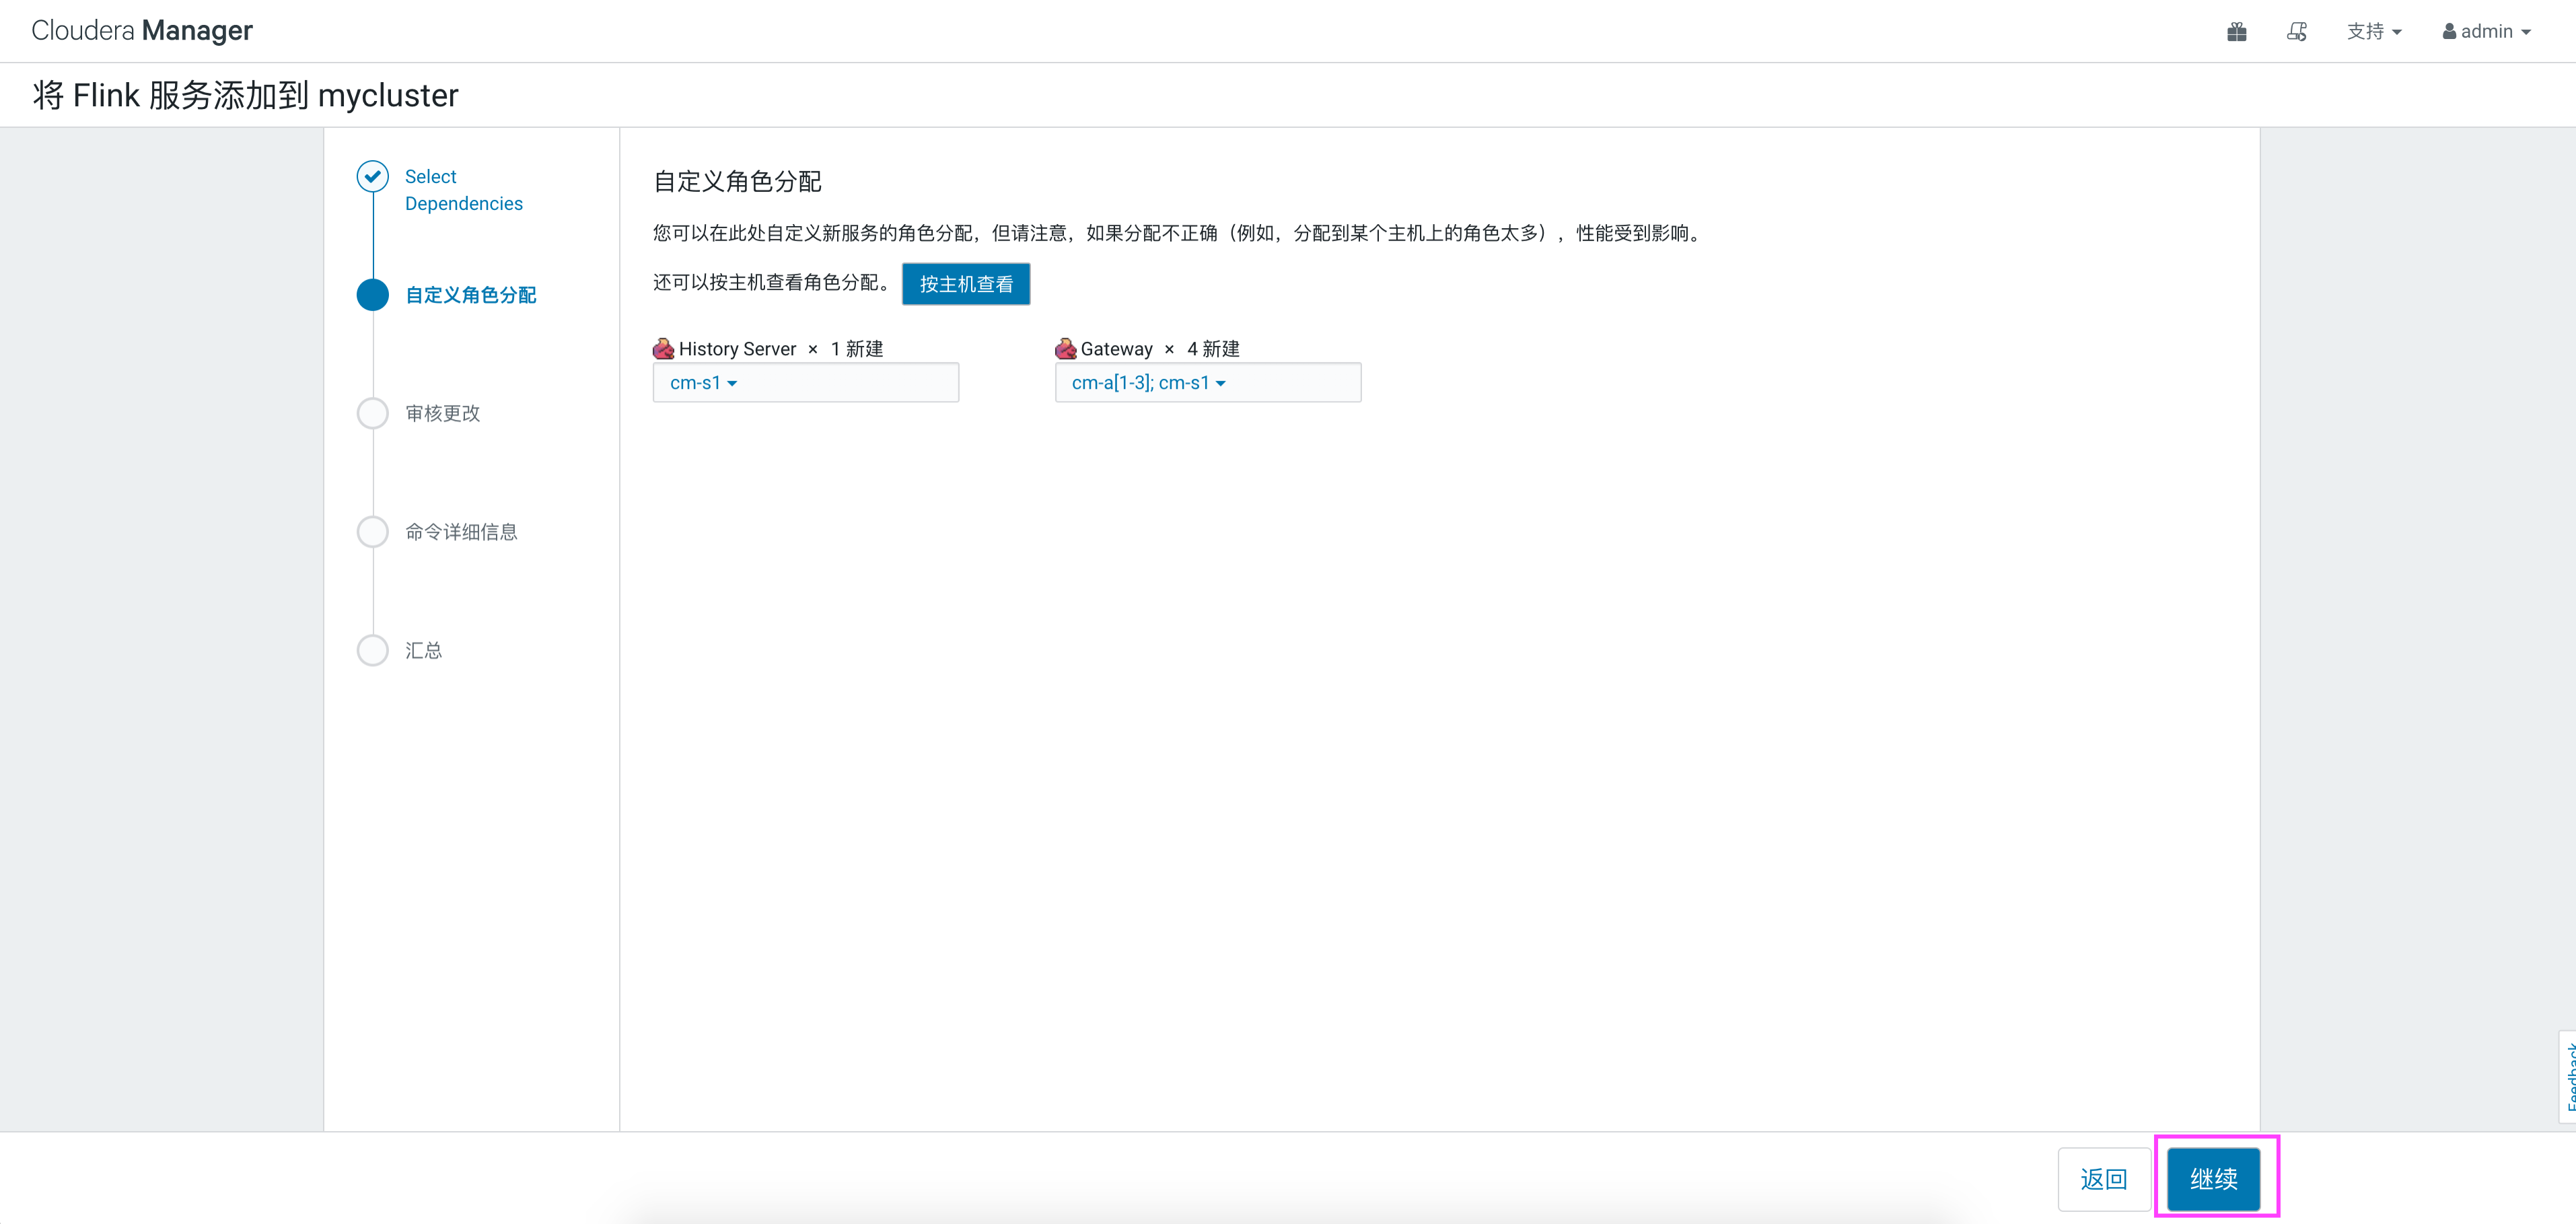Viewport: 2576px width, 1224px height.
Task: Open the running commands indicator icon
Action: tap(2297, 31)
